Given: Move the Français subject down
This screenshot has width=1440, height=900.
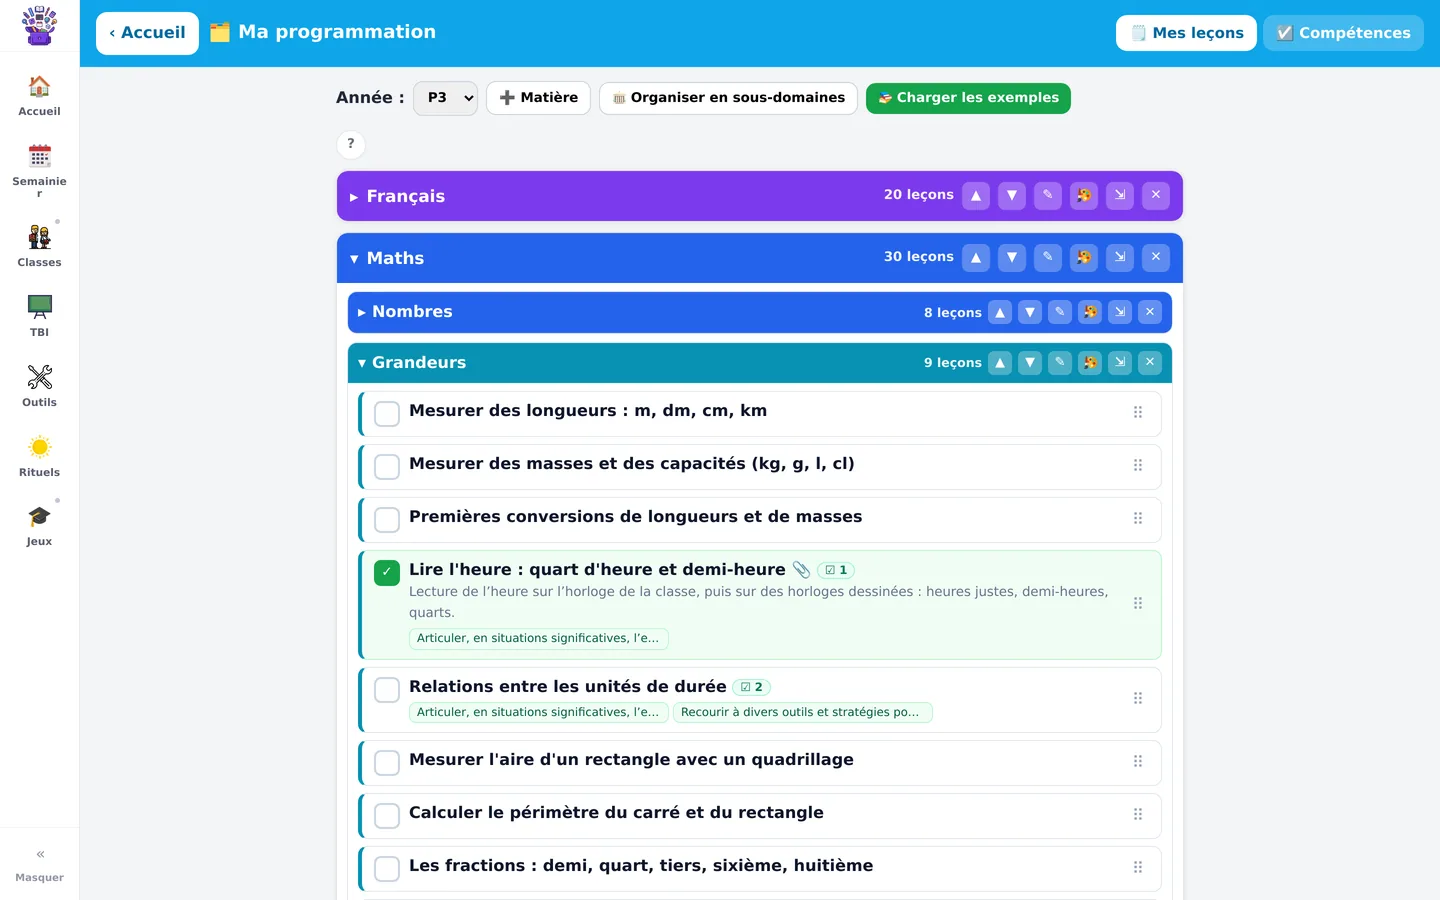Looking at the screenshot, I should pos(1012,195).
